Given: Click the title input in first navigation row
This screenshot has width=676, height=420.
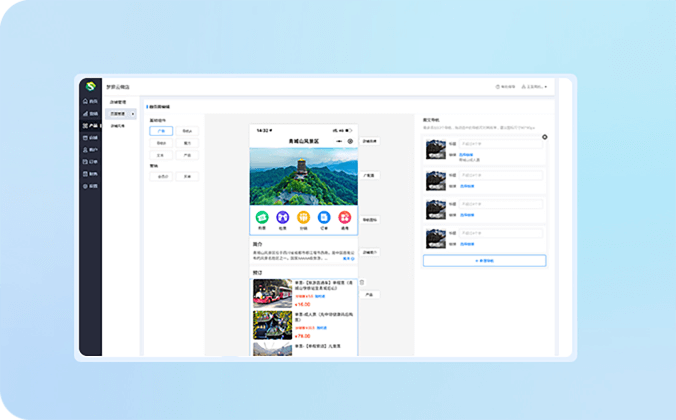Looking at the screenshot, I should pos(500,145).
